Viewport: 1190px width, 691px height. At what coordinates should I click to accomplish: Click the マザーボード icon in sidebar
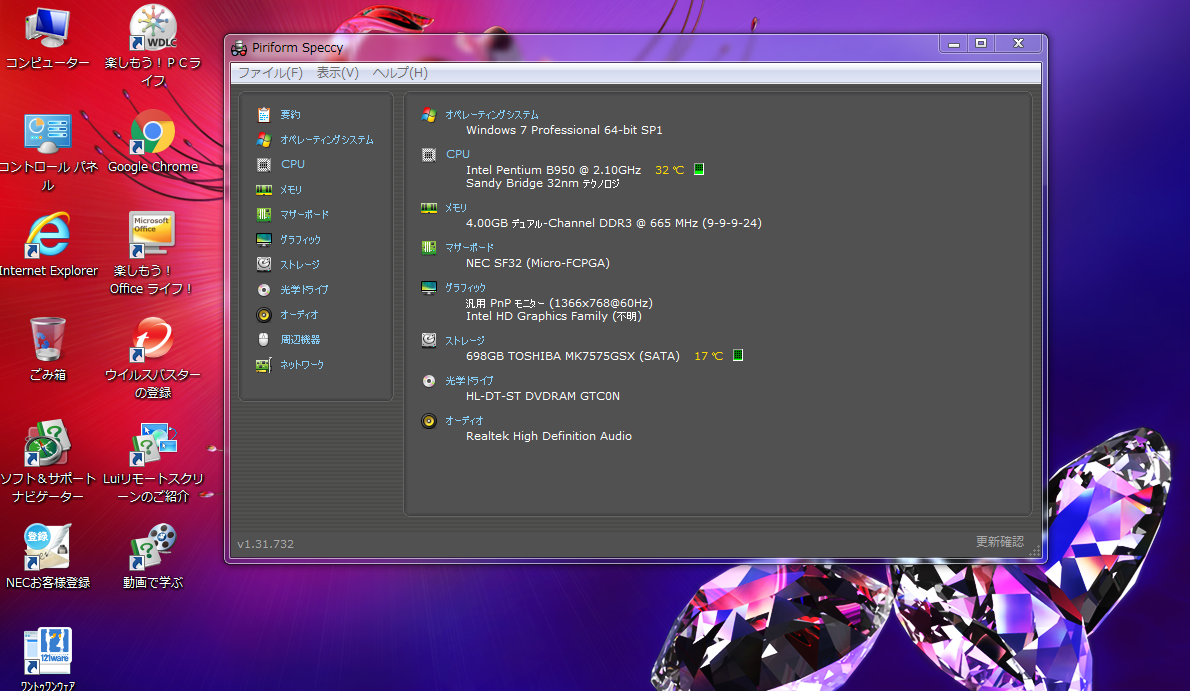[263, 215]
